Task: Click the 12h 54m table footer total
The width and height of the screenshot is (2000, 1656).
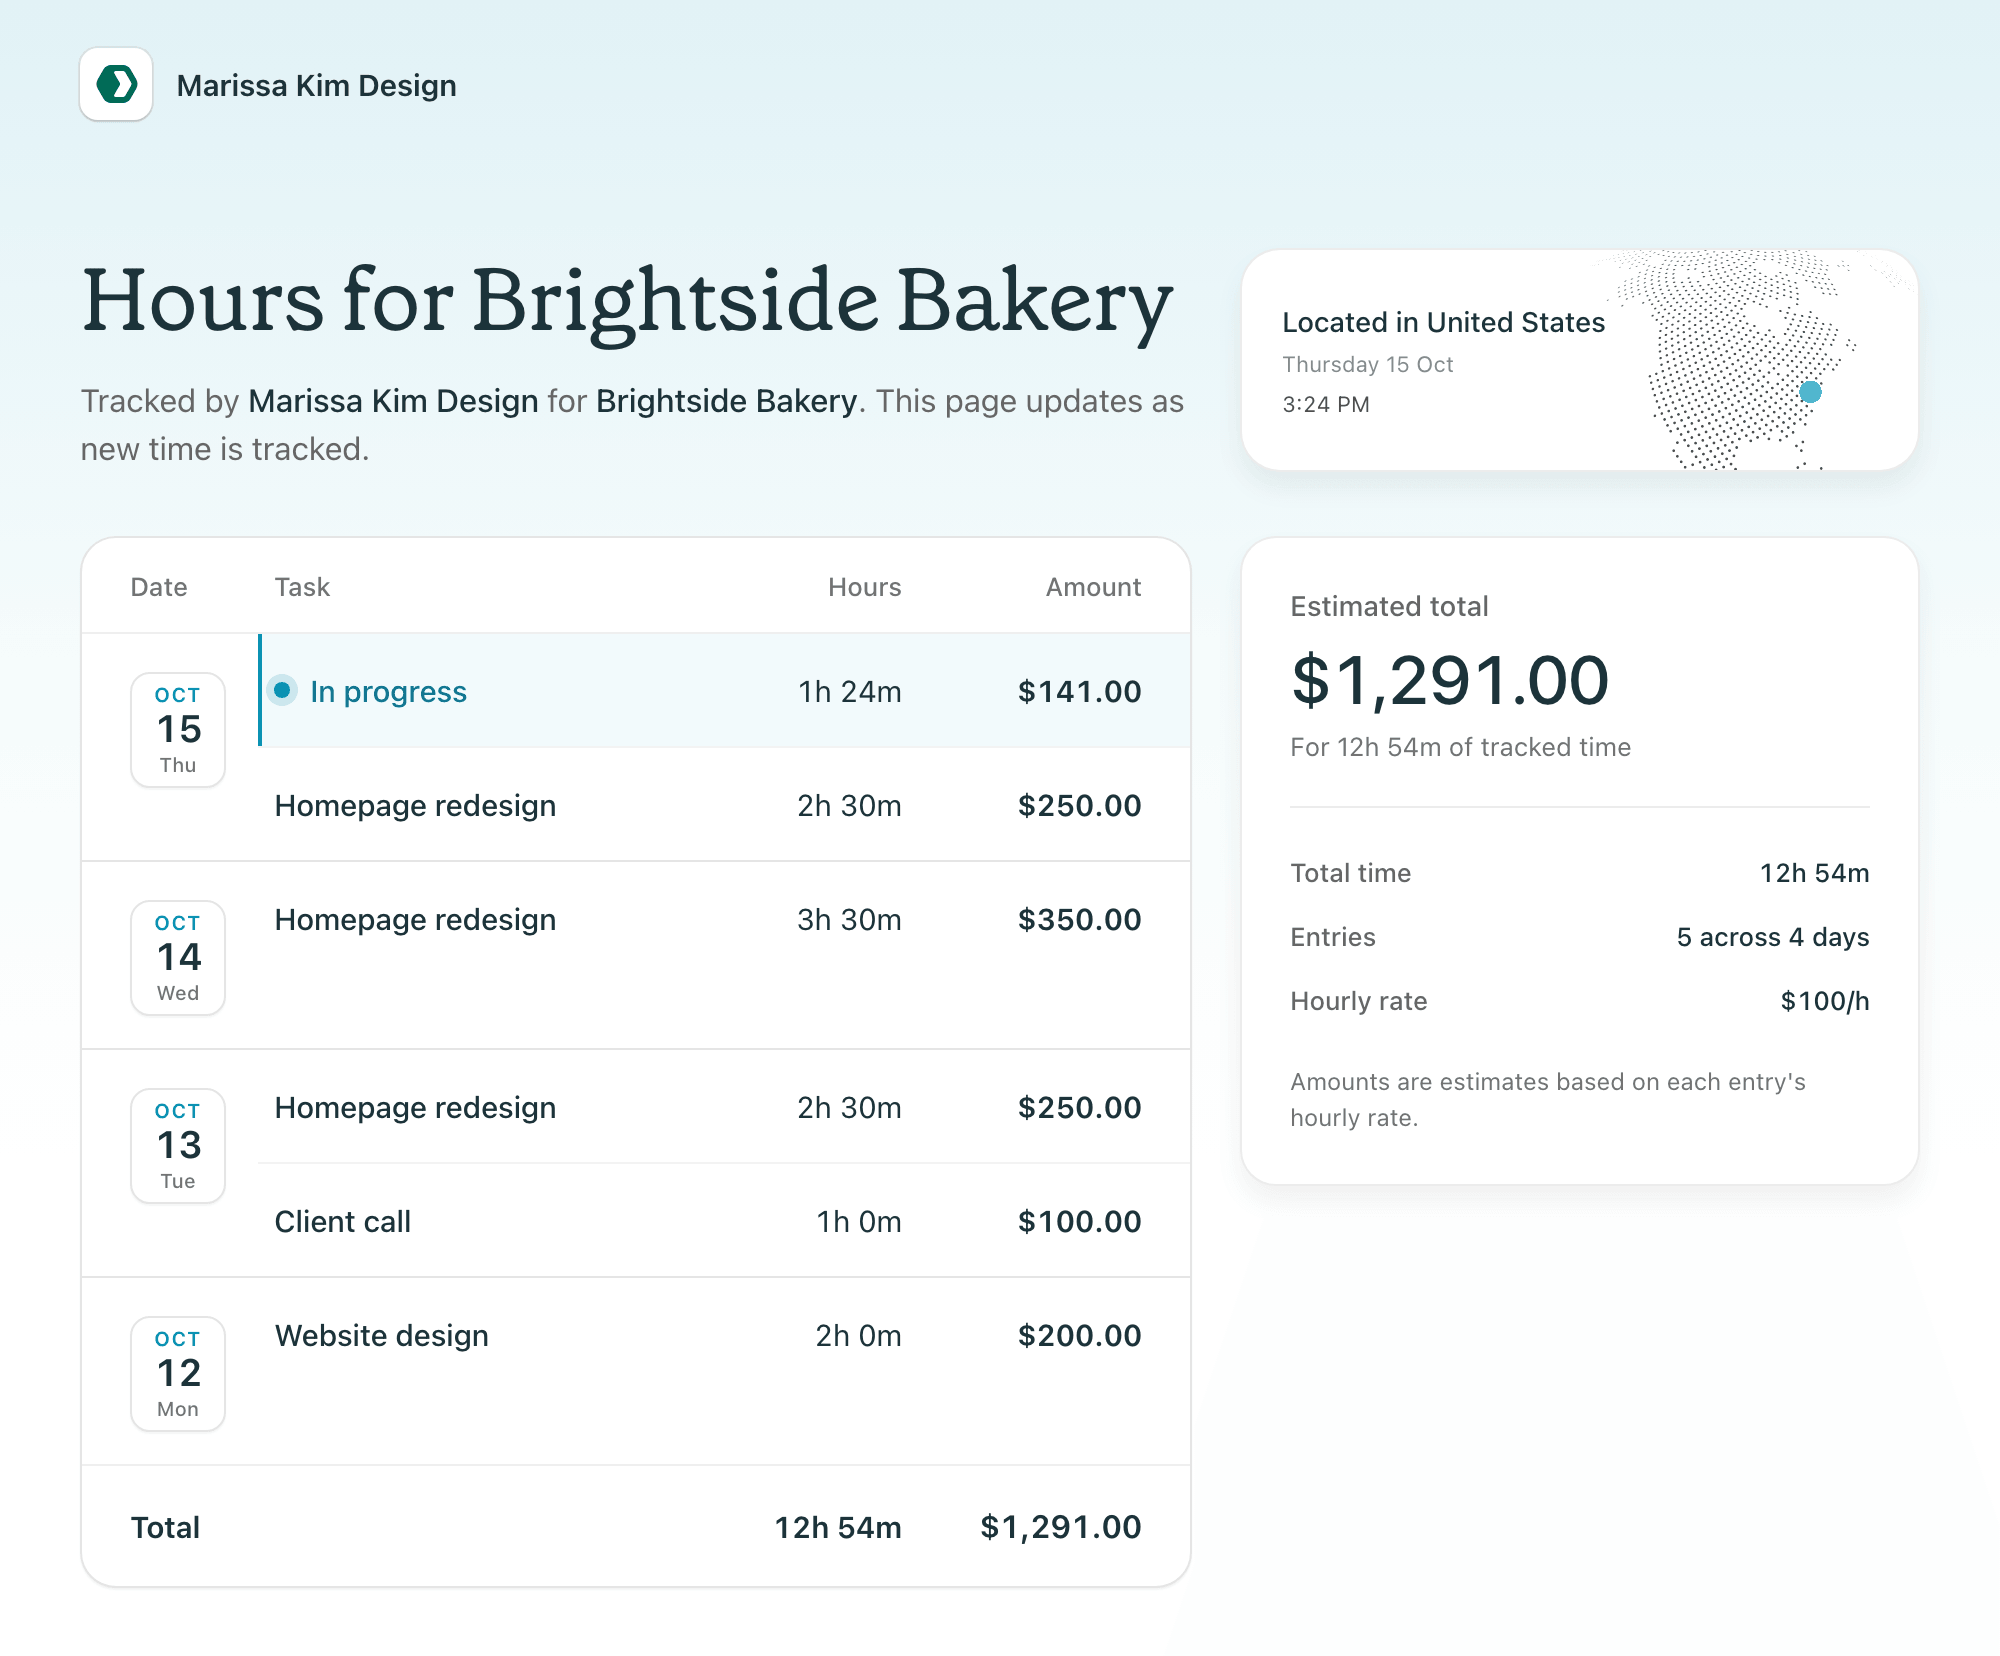Action: (x=838, y=1528)
